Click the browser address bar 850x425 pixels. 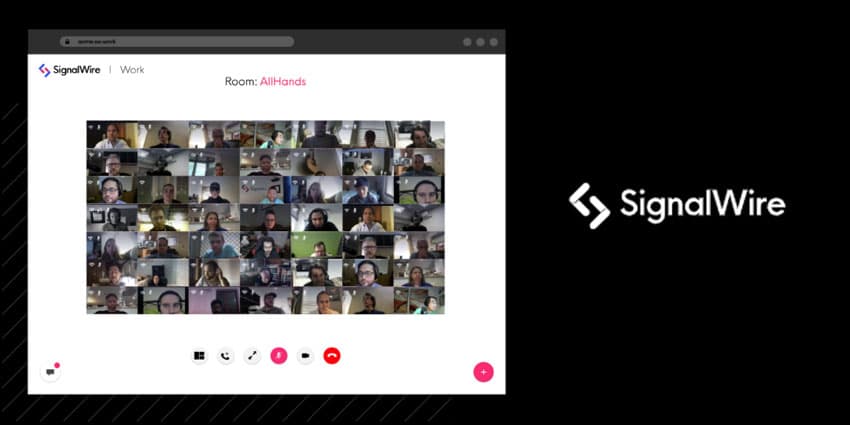point(177,42)
